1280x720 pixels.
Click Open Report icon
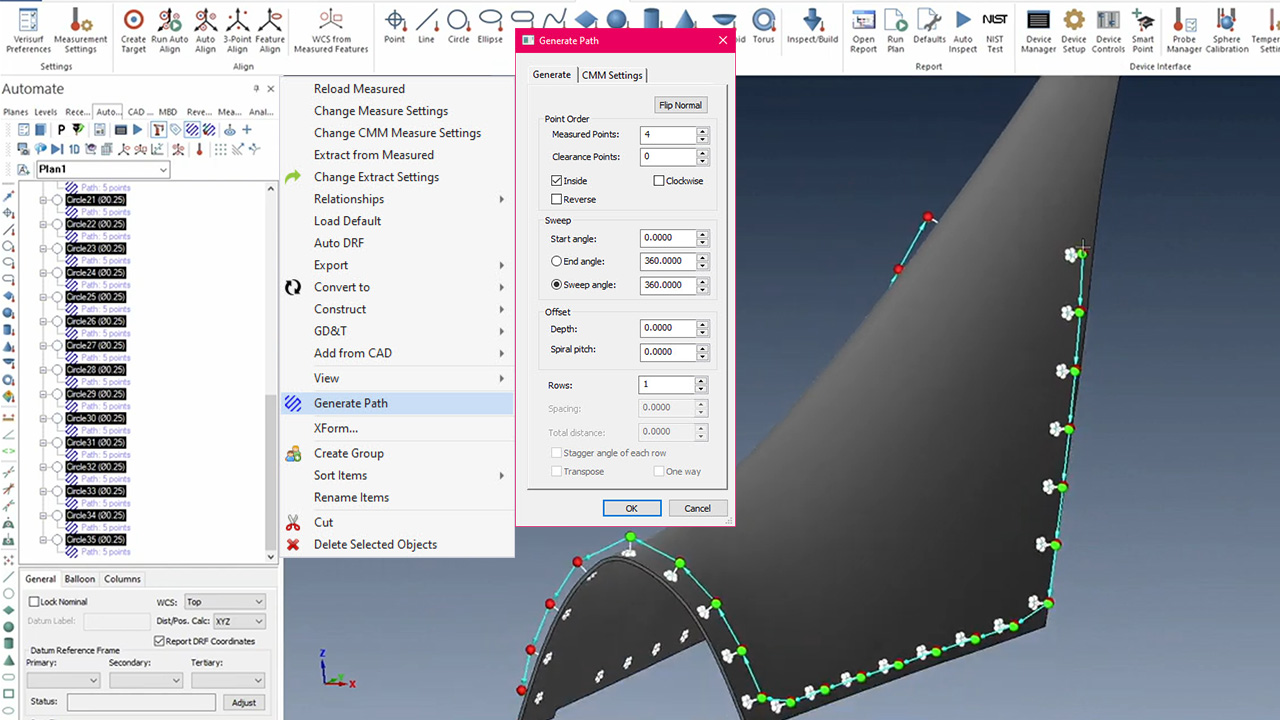(x=863, y=31)
